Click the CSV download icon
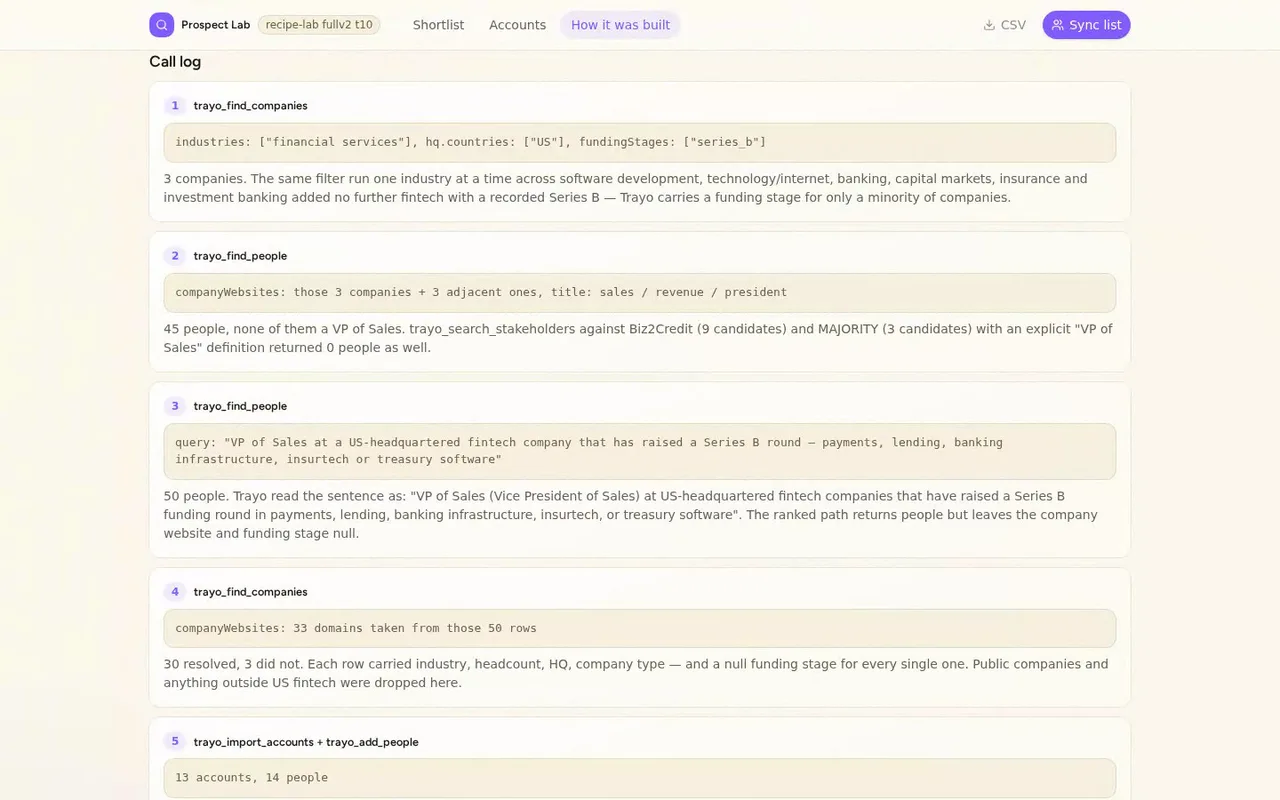Viewport: 1280px width, 800px height. (x=989, y=25)
